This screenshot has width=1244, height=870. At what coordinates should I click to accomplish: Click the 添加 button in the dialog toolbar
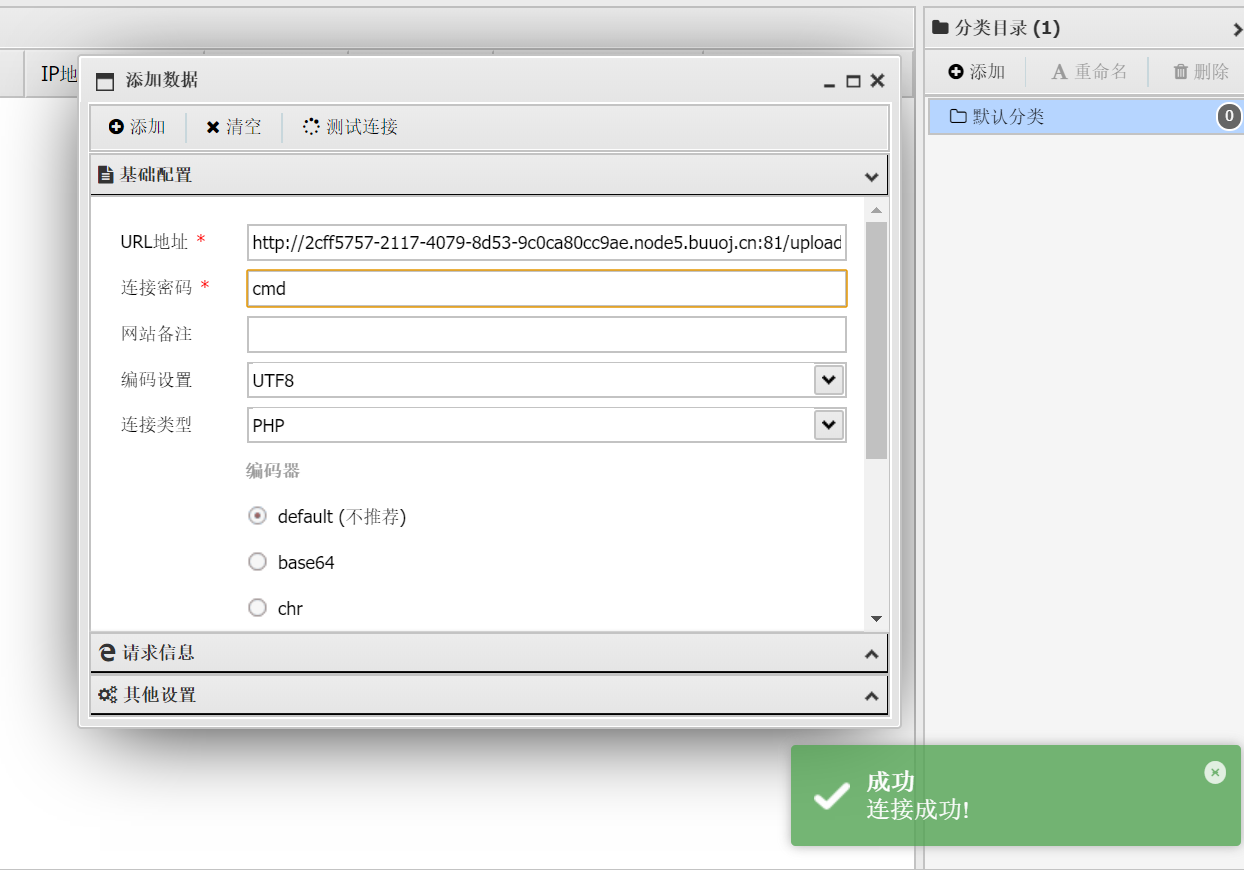point(137,127)
